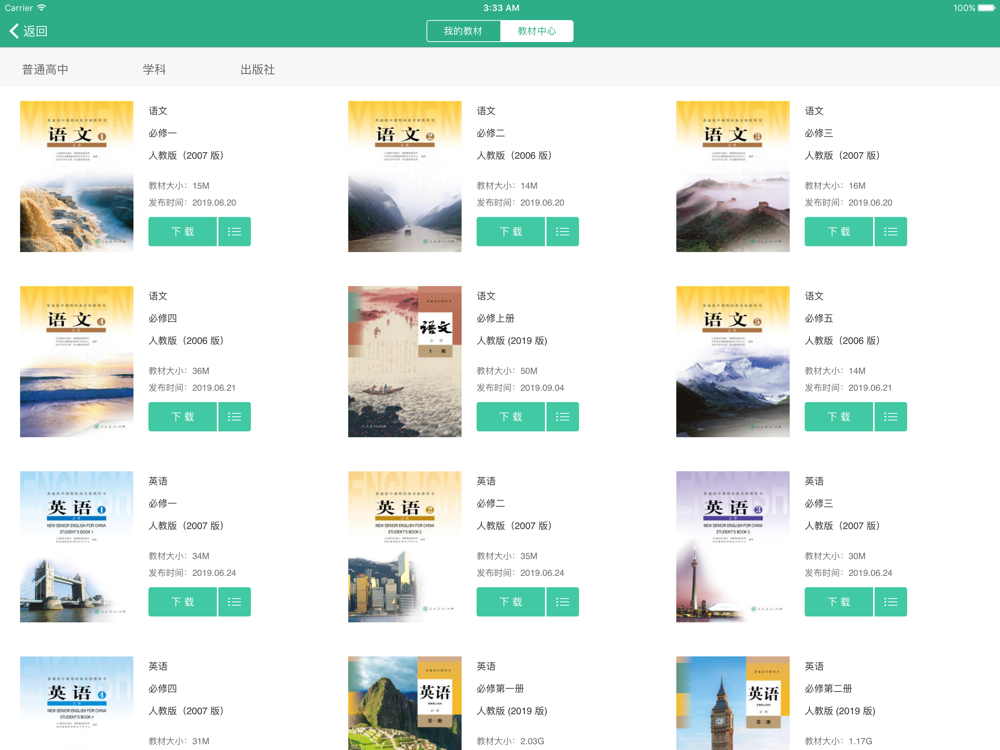
Task: Tap the 教材大小: 30M text
Action: click(x=835, y=555)
